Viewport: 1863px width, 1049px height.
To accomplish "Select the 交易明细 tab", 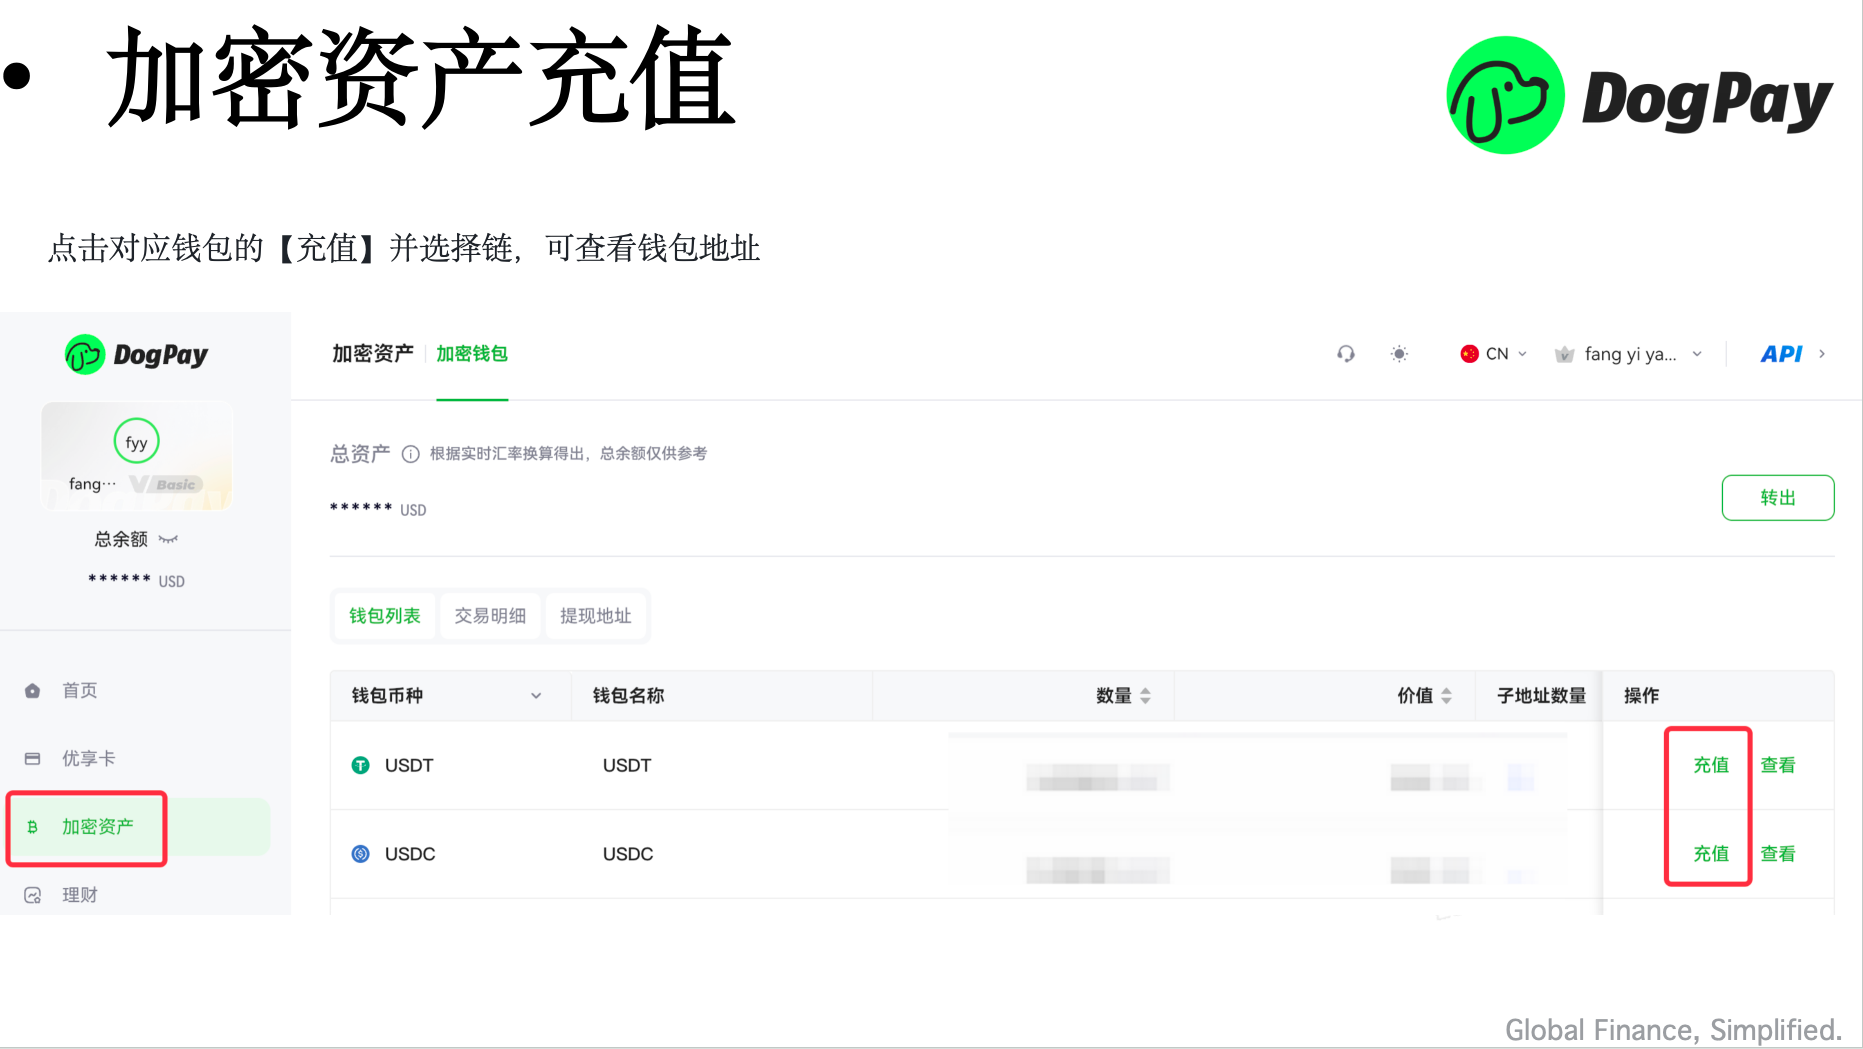I will tap(490, 616).
